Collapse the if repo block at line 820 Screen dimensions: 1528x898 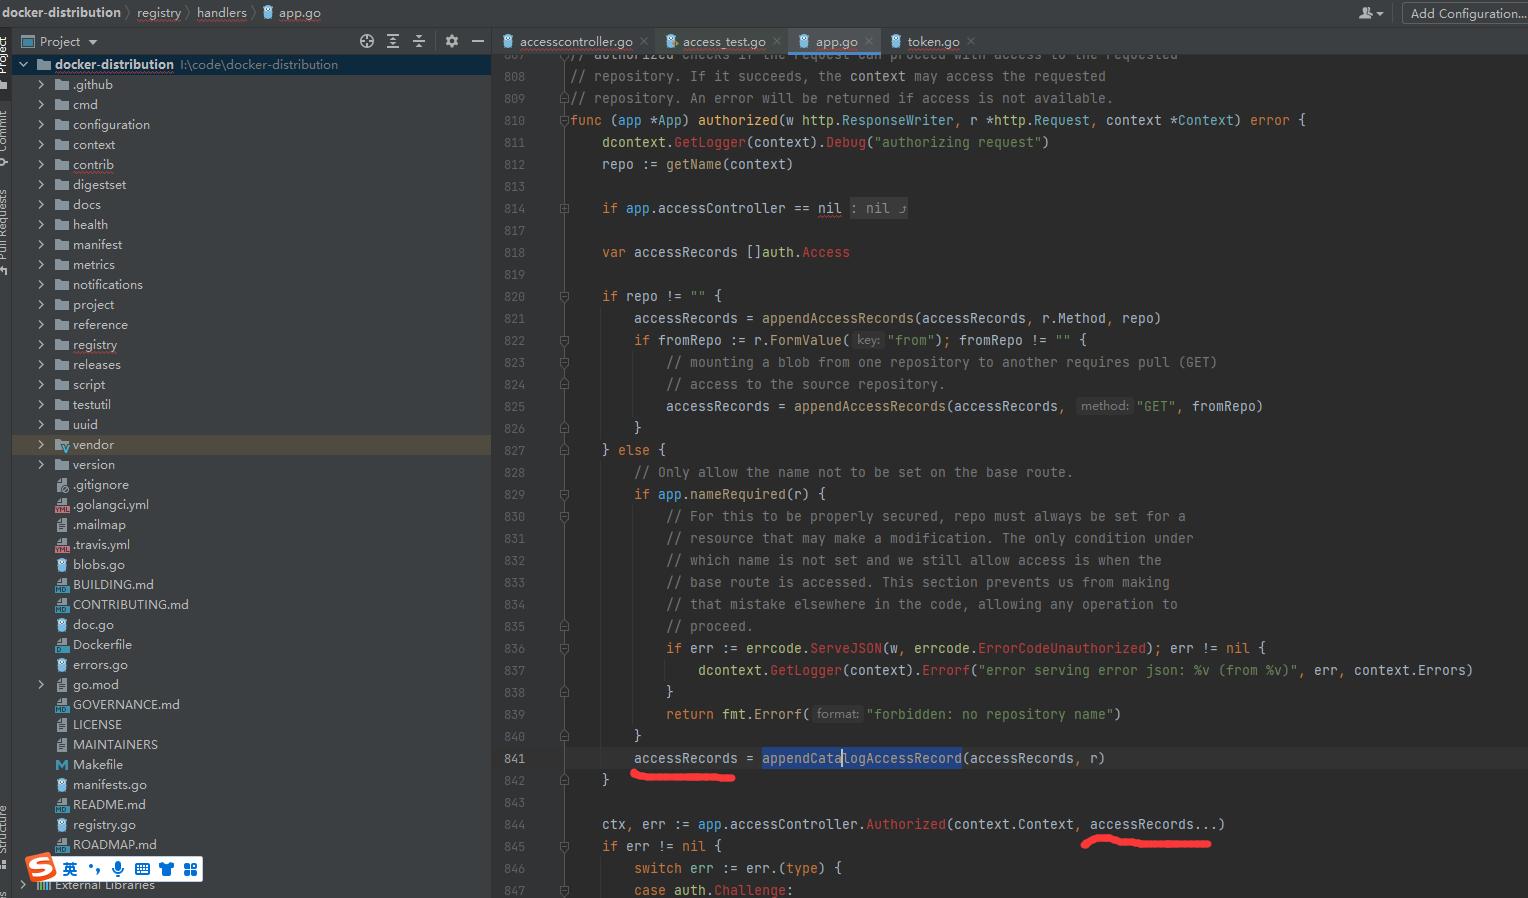pos(563,295)
